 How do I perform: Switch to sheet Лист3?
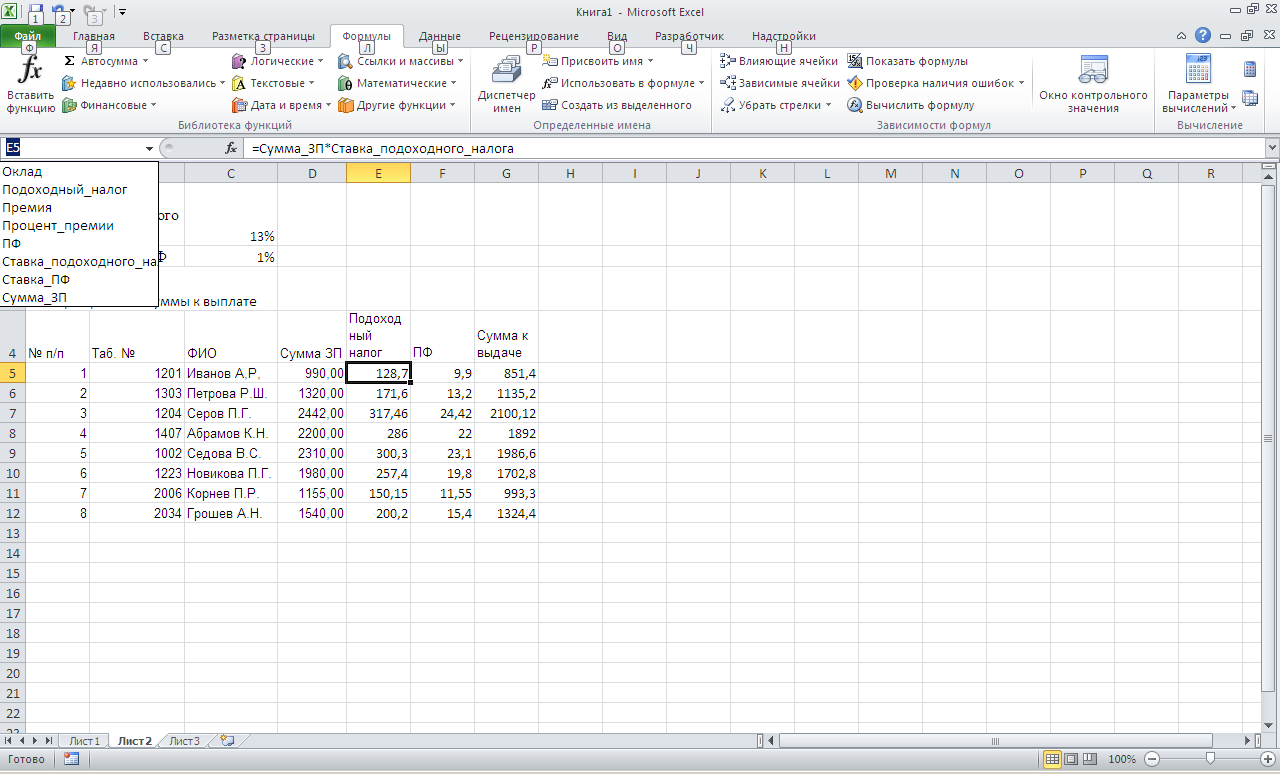184,741
